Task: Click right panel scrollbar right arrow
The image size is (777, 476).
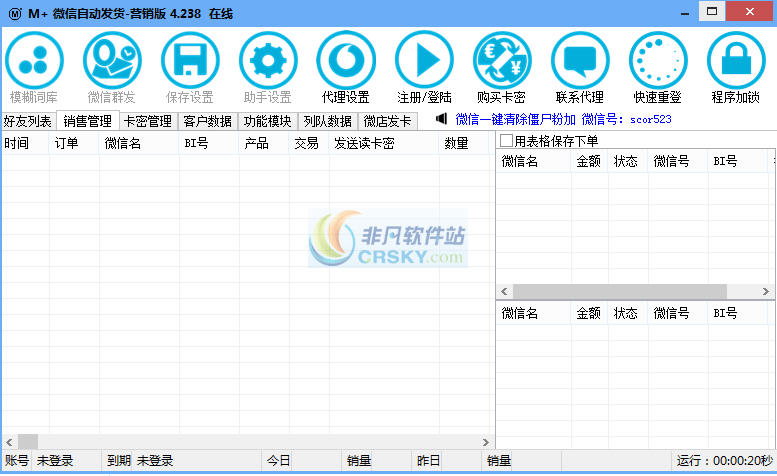Action: click(x=766, y=291)
